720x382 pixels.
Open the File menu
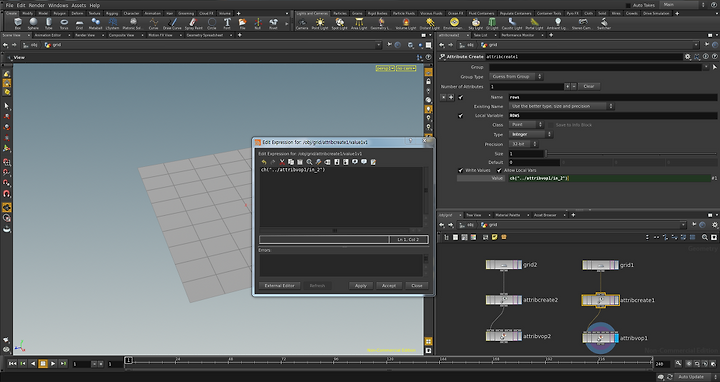(9, 6)
